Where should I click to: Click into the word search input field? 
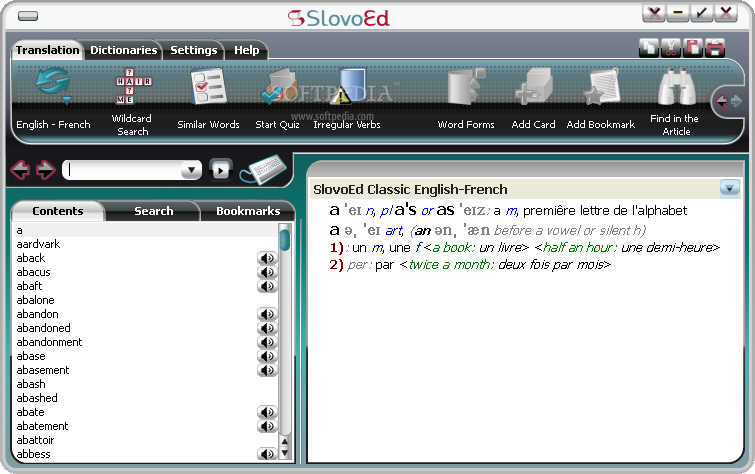(x=123, y=170)
